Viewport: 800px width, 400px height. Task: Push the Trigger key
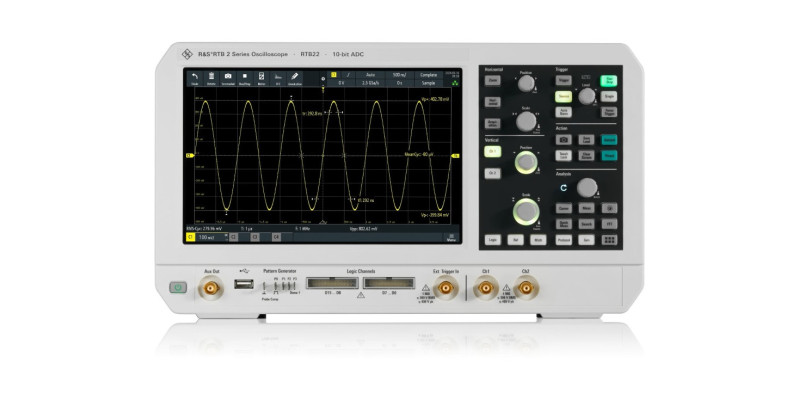click(x=564, y=80)
